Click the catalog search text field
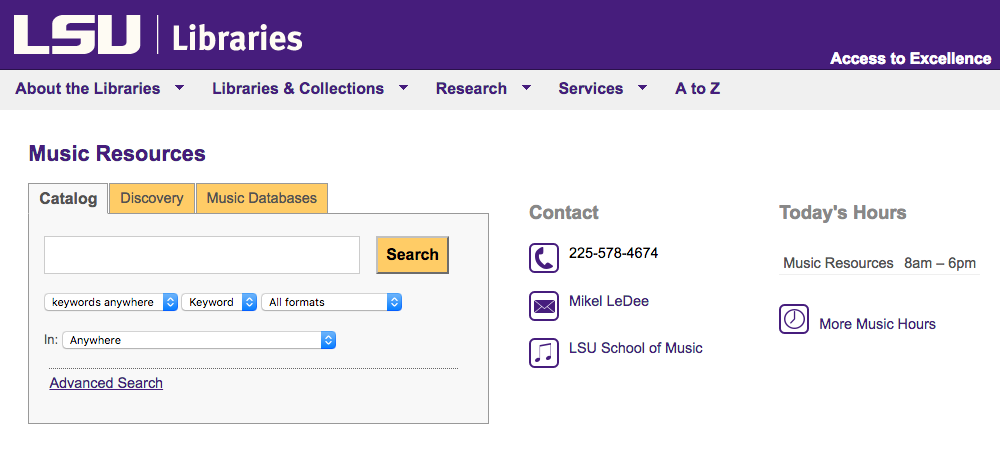This screenshot has width=1000, height=457. 202,255
